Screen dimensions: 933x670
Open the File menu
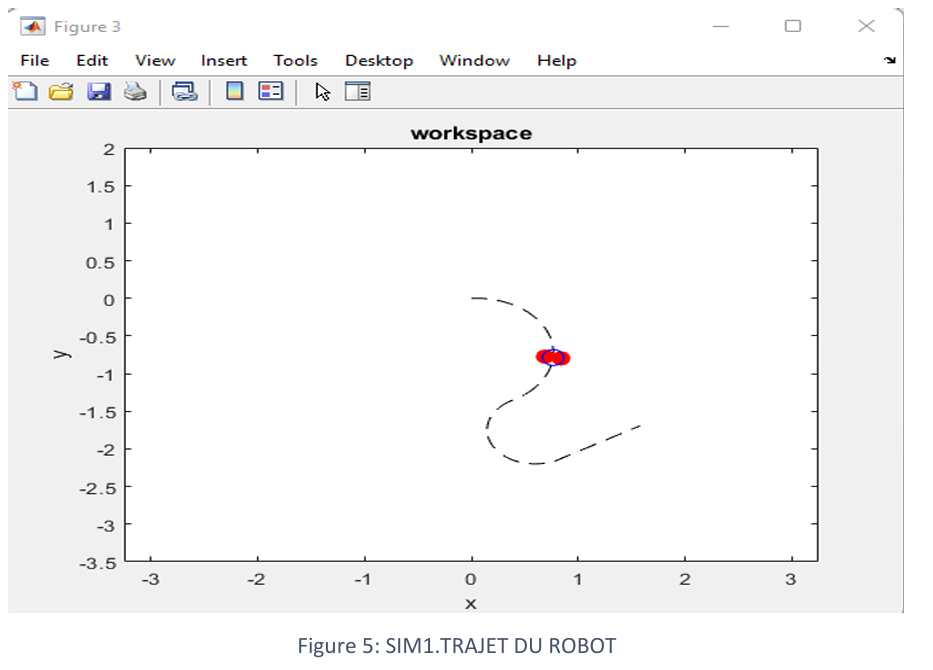pyautogui.click(x=35, y=61)
